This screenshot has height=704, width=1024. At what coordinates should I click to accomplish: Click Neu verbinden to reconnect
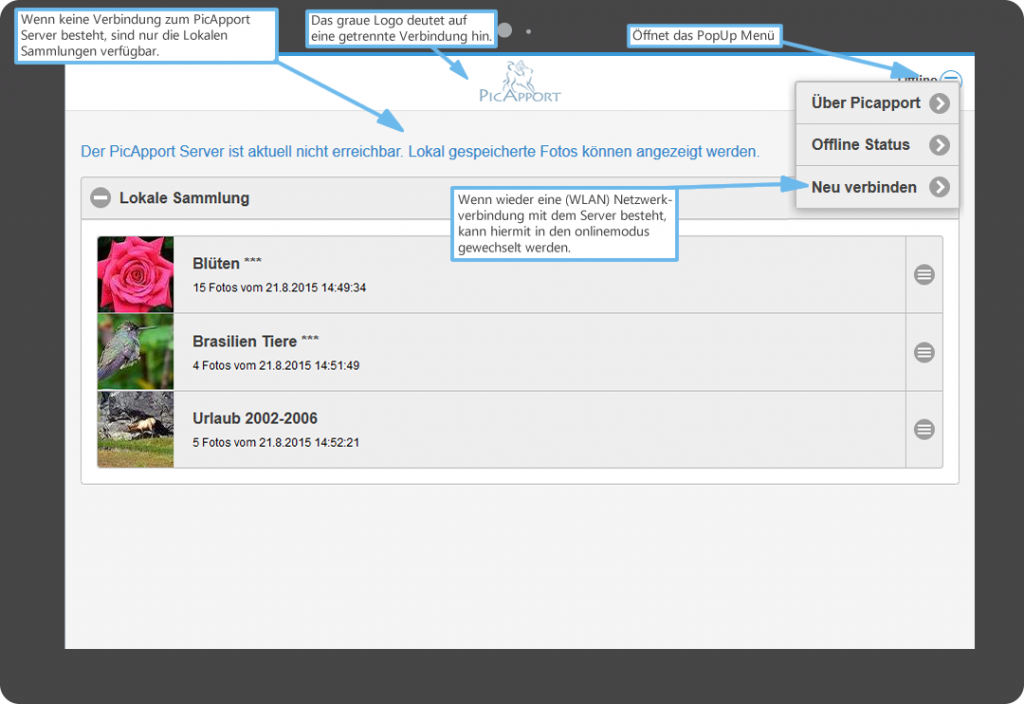[x=864, y=187]
